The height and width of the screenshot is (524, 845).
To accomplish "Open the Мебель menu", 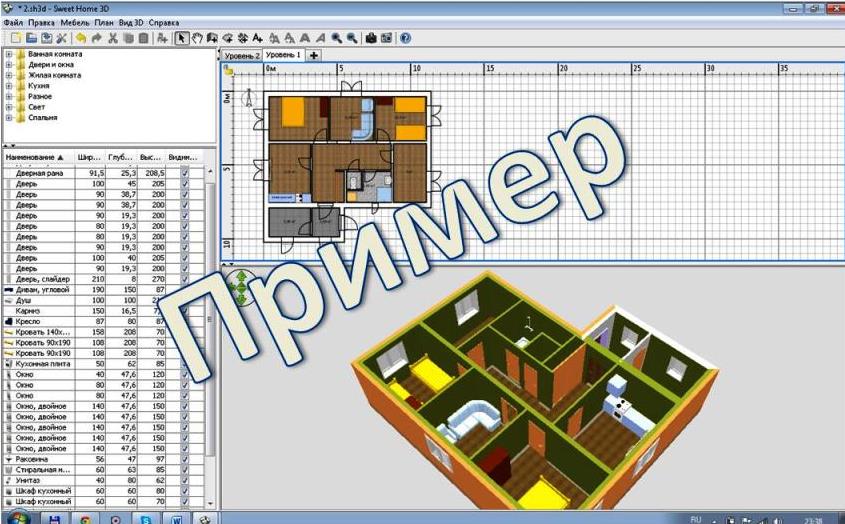I will click(75, 23).
